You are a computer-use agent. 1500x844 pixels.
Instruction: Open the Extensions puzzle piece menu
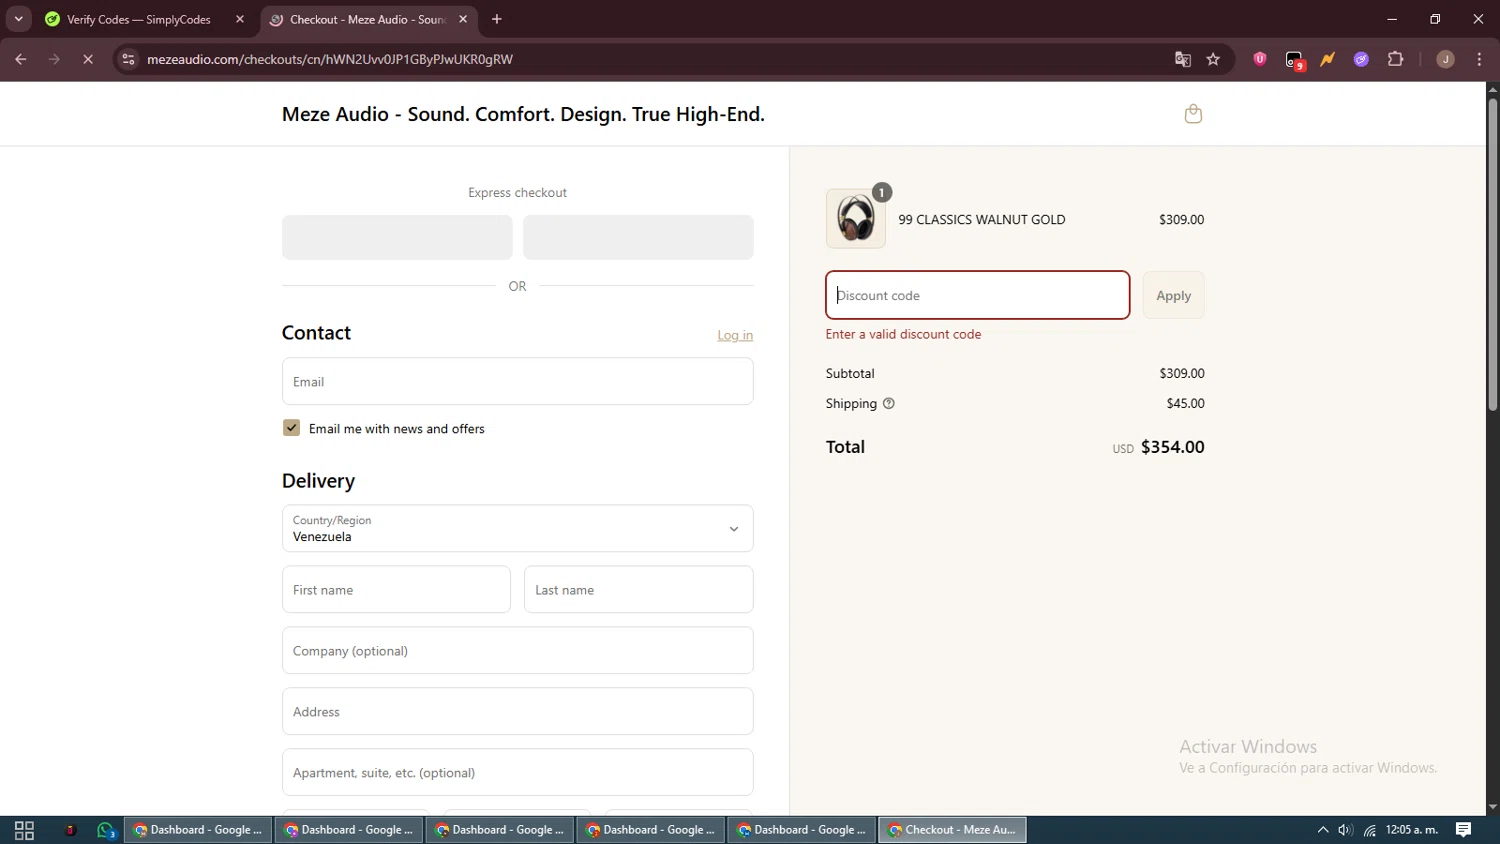pyautogui.click(x=1396, y=60)
